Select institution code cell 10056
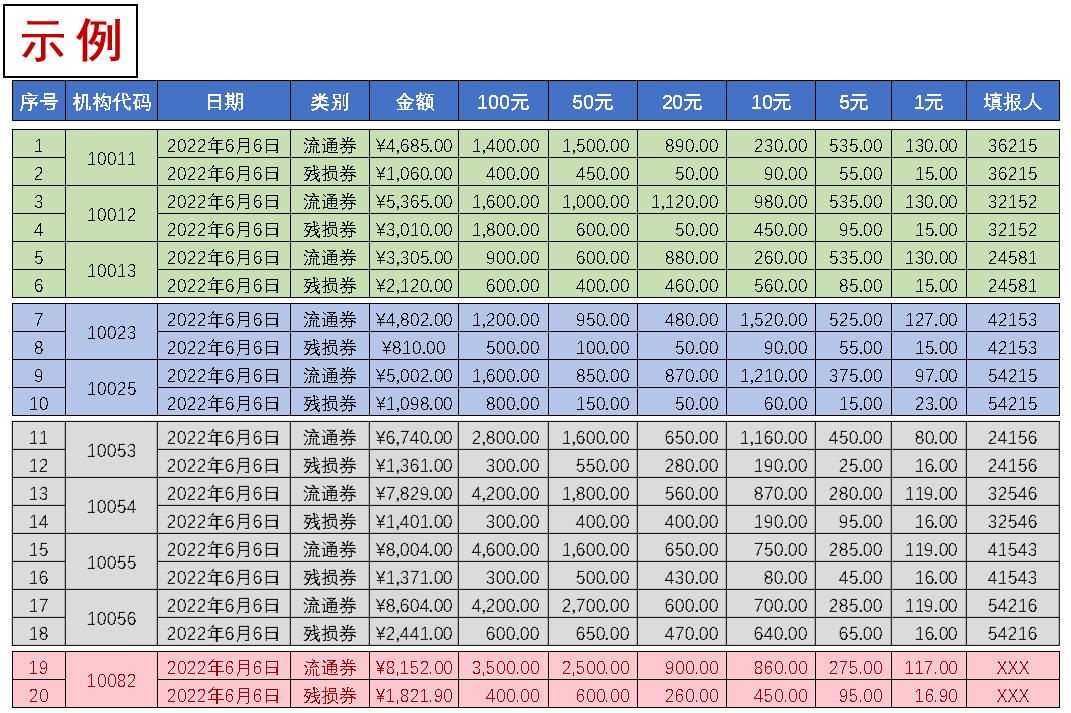1071x713 pixels. (112, 619)
